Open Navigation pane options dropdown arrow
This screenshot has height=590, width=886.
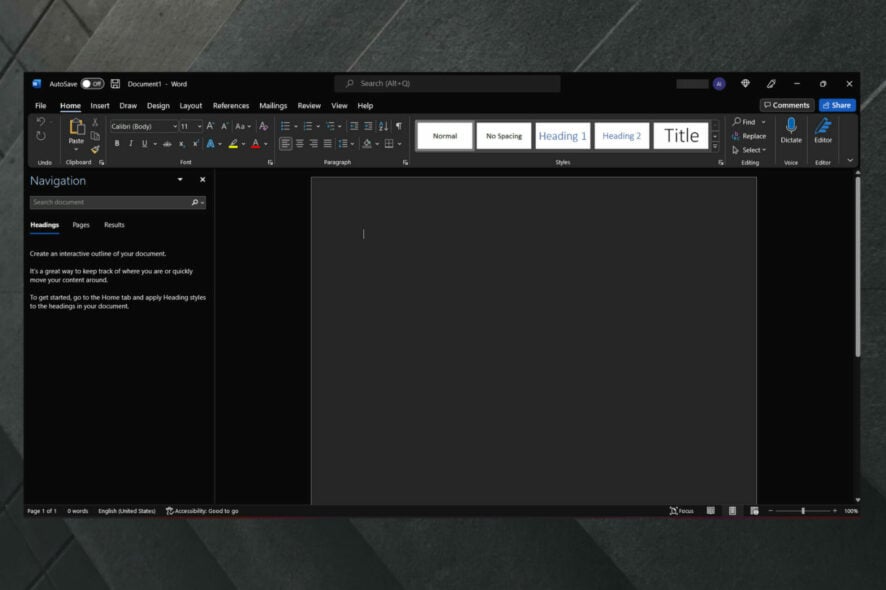(x=180, y=180)
